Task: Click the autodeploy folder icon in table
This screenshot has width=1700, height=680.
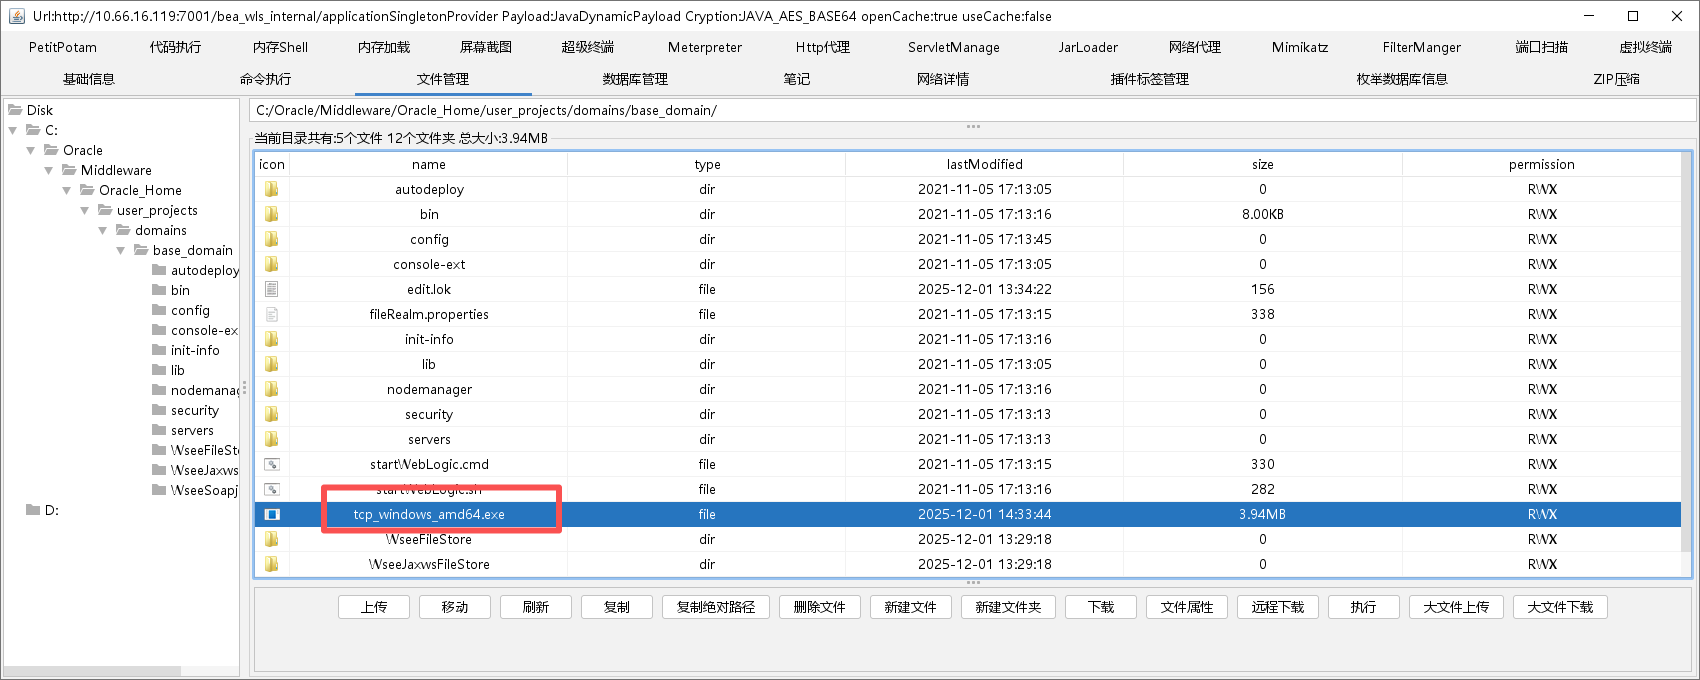Action: (271, 189)
